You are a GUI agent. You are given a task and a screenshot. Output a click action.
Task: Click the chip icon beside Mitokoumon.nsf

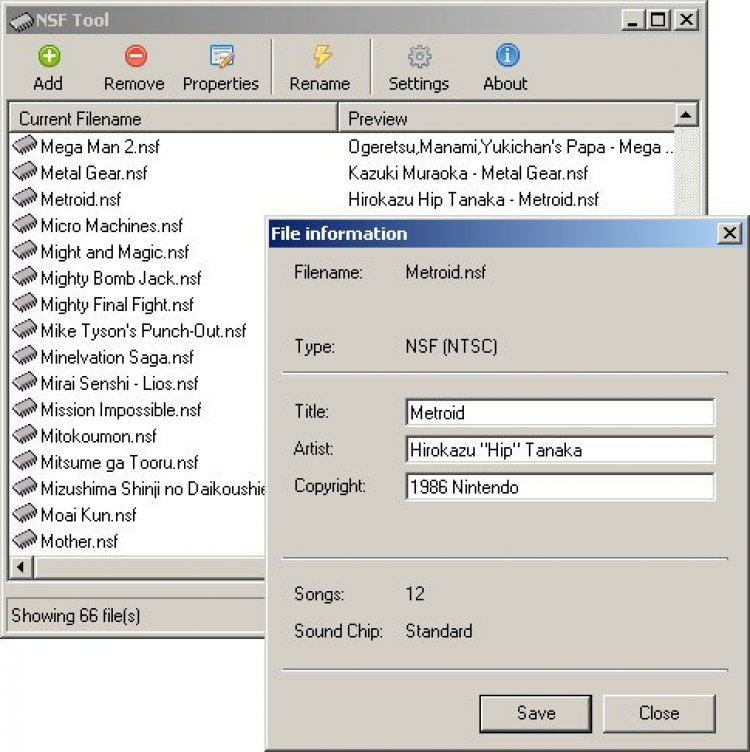24,435
